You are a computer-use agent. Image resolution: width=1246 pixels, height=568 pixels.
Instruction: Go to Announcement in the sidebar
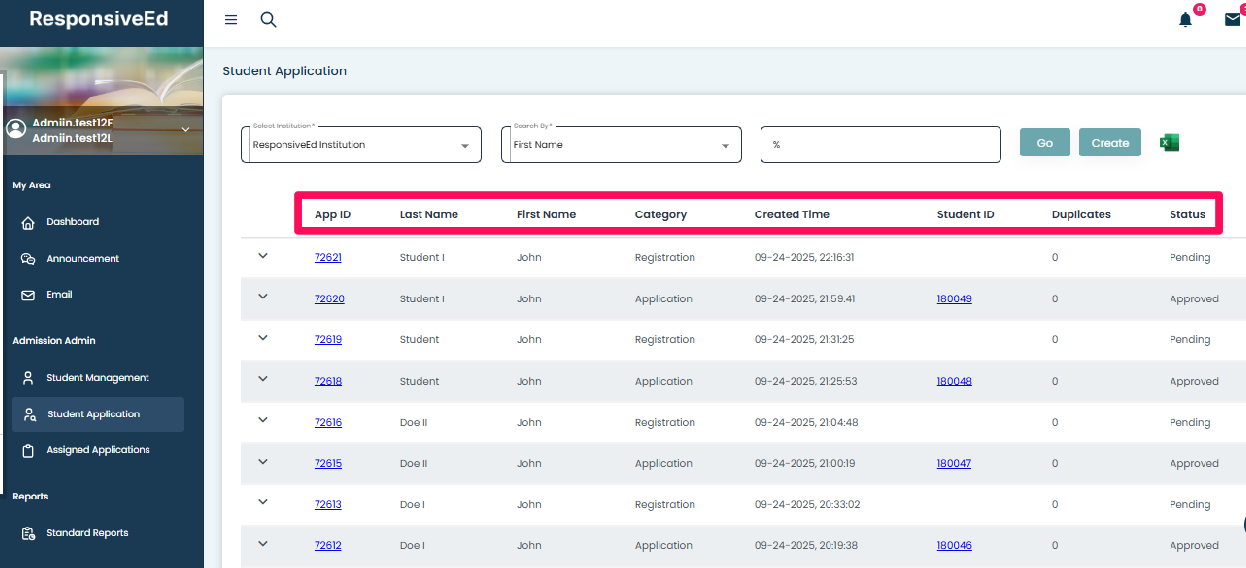point(82,259)
